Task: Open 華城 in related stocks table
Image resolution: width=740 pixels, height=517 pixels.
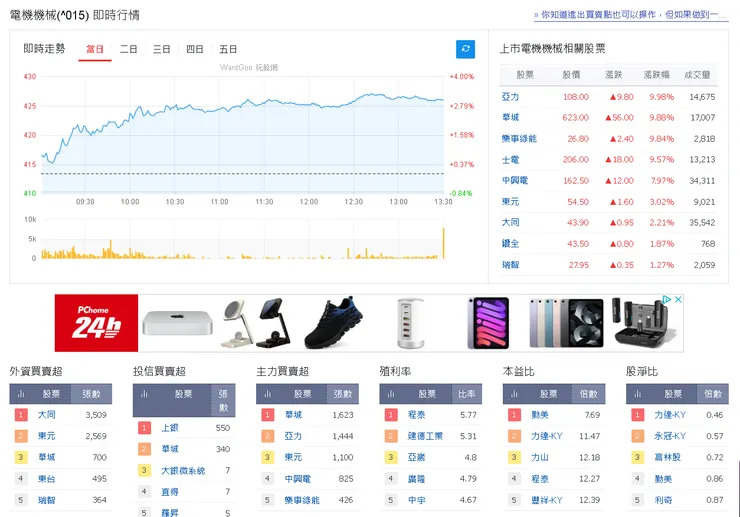Action: coord(510,118)
